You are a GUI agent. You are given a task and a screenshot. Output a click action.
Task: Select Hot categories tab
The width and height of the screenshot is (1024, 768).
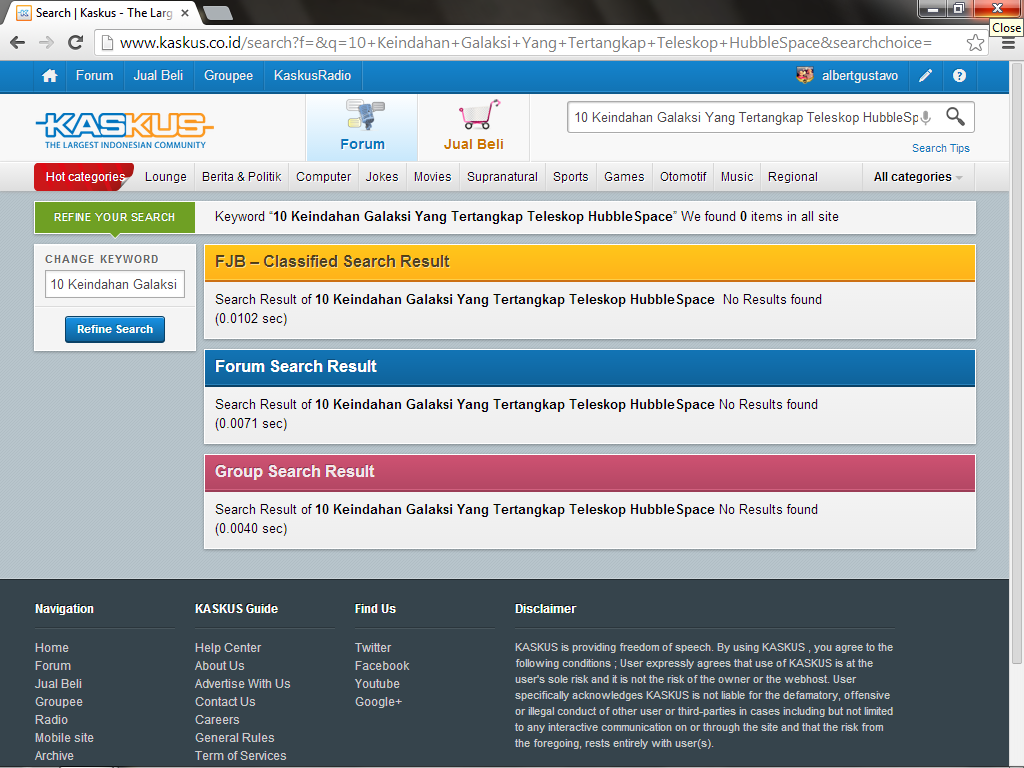84,177
